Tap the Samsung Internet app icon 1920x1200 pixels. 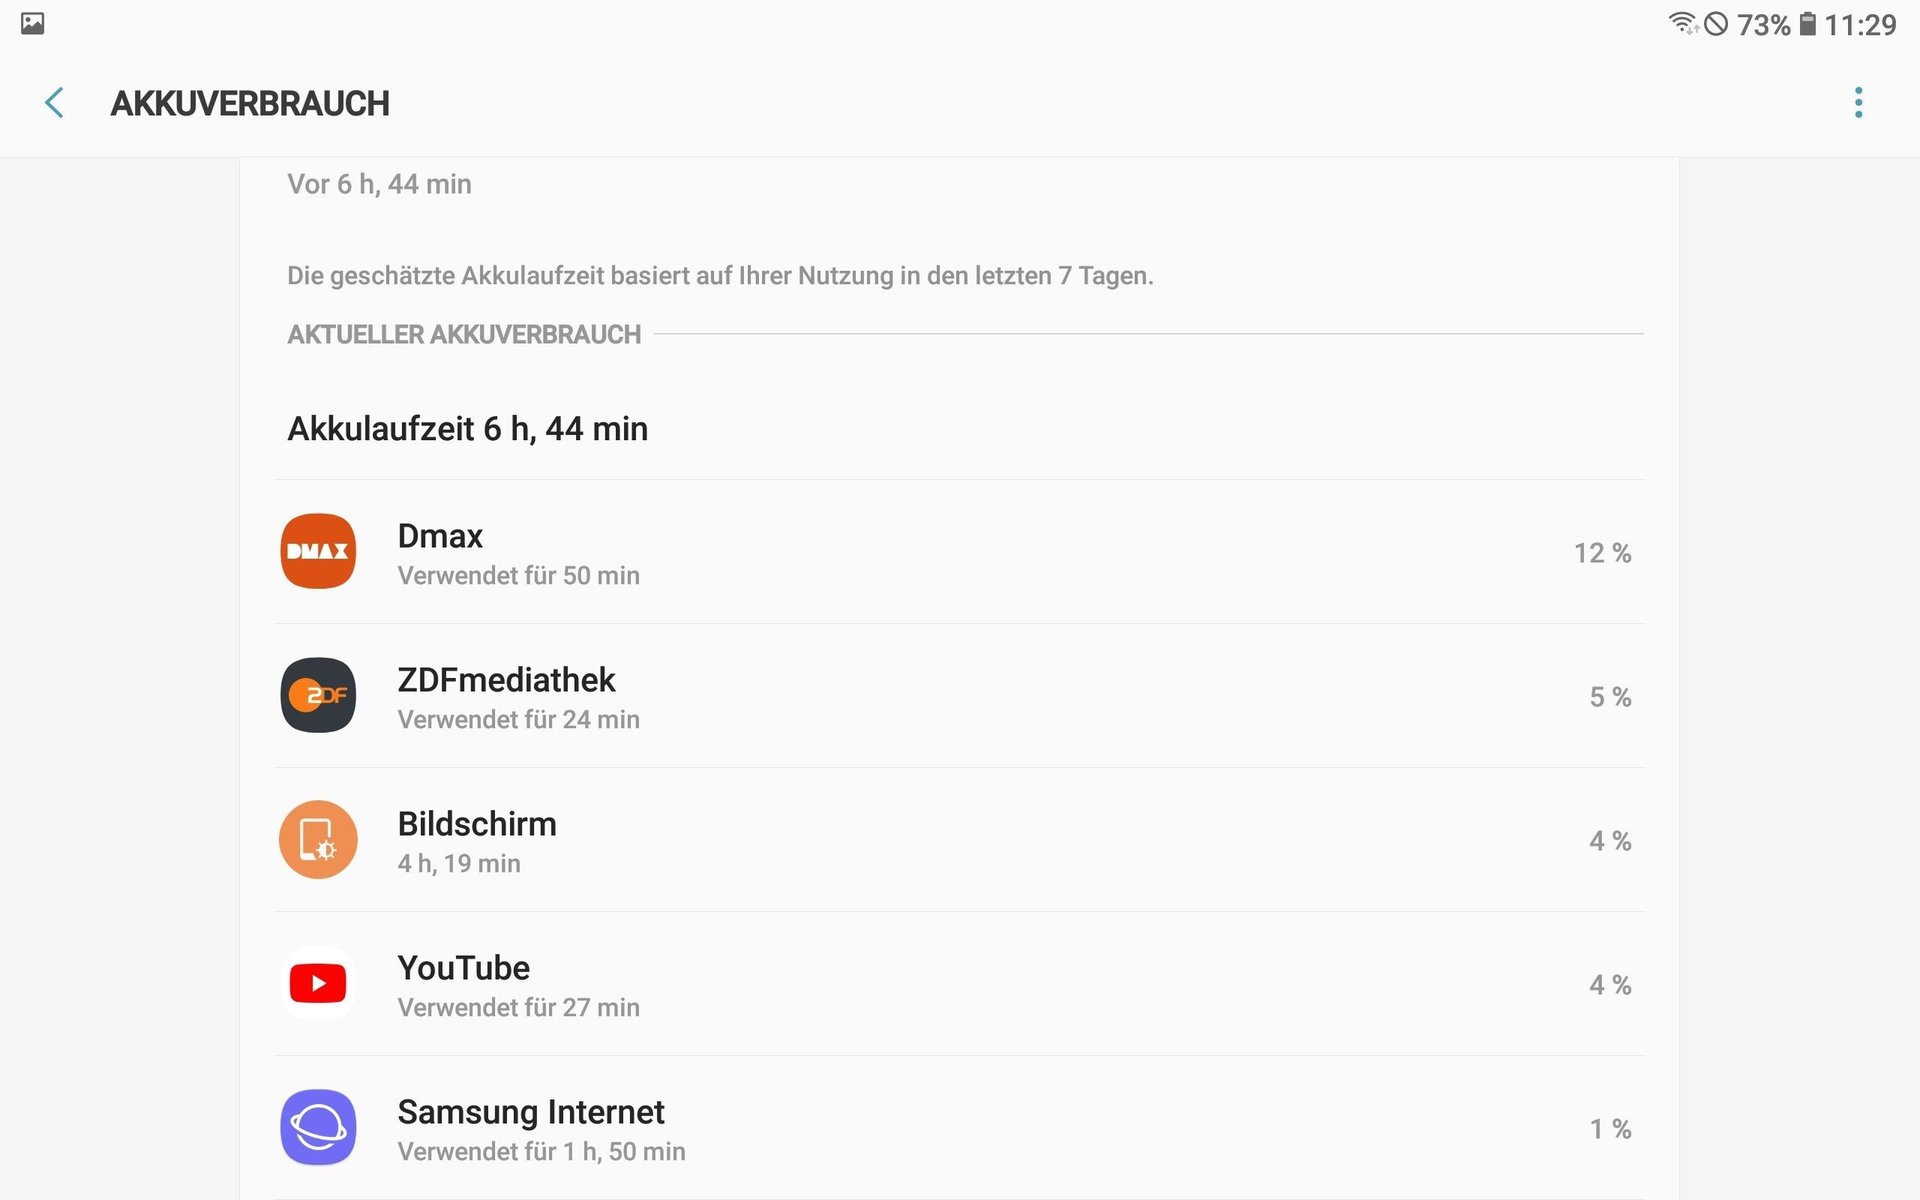pos(318,1127)
